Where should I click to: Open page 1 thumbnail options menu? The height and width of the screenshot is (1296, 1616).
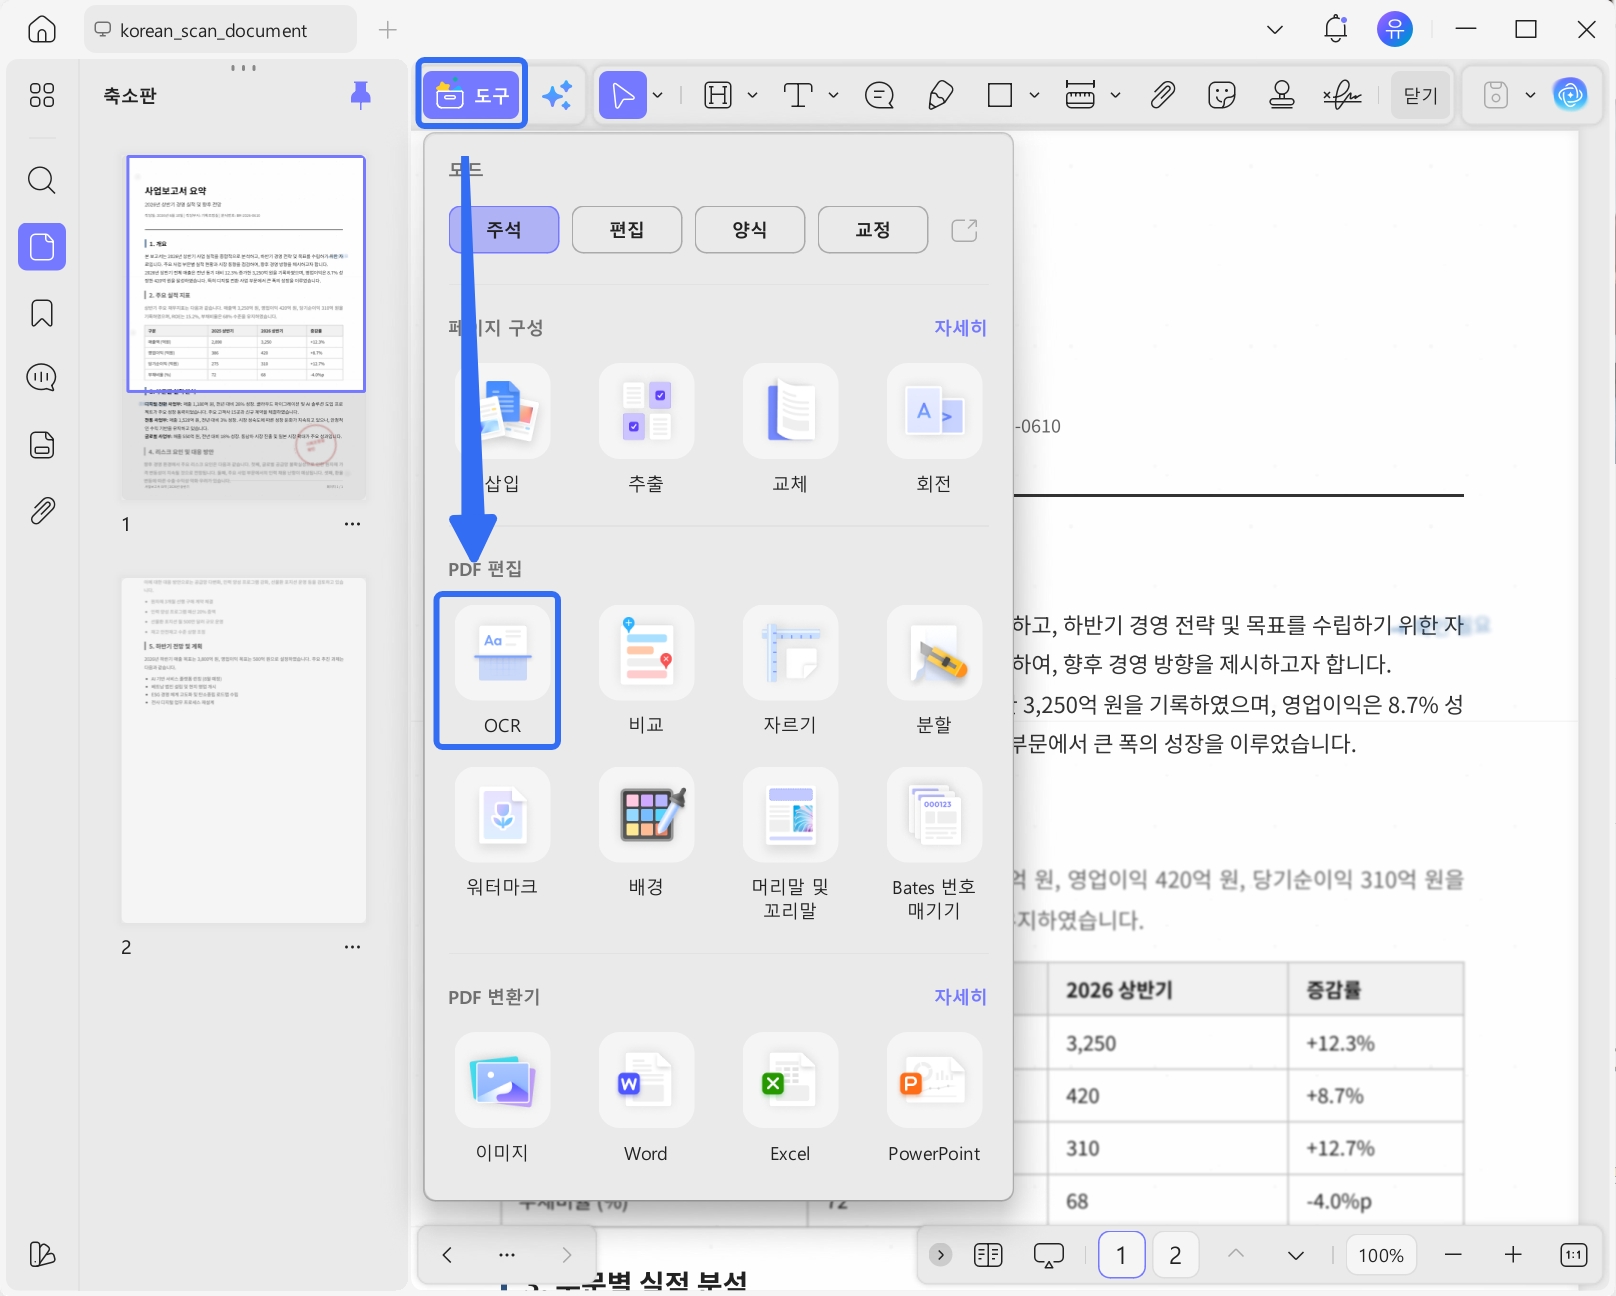[352, 524]
